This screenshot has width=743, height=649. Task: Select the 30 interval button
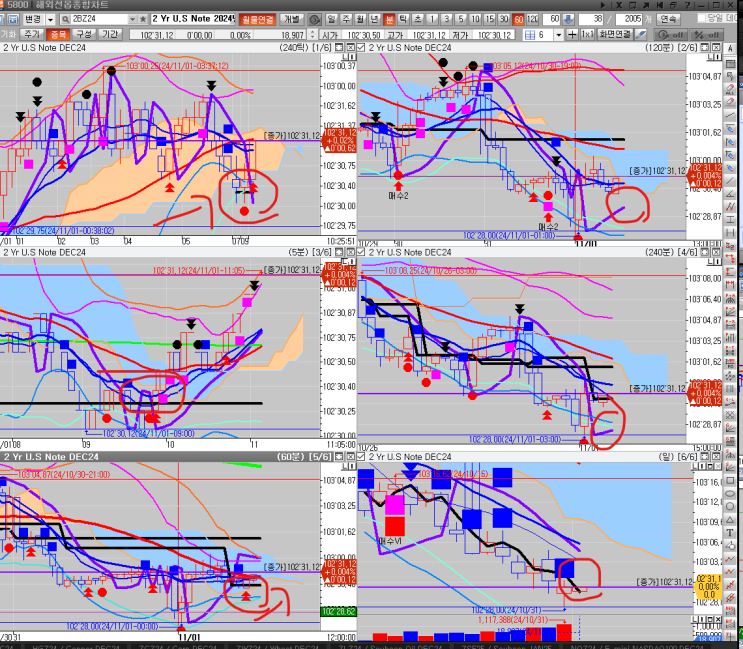[504, 19]
